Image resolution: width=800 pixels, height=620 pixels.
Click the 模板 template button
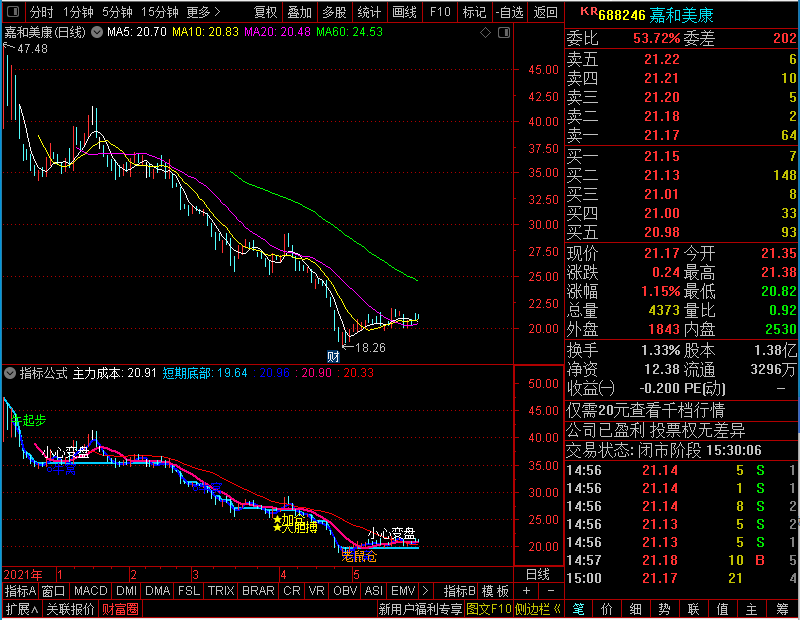[x=495, y=591]
